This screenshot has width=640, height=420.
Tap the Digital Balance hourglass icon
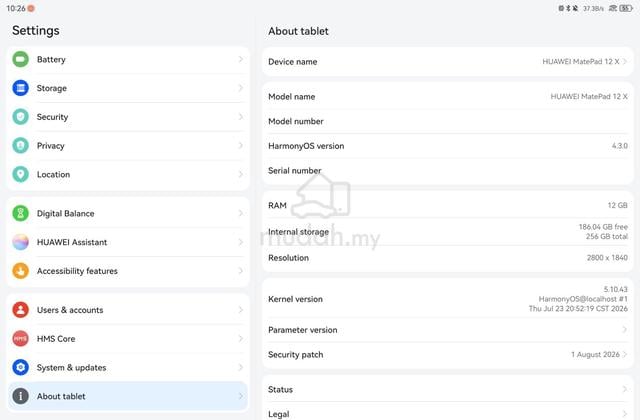pyautogui.click(x=20, y=213)
